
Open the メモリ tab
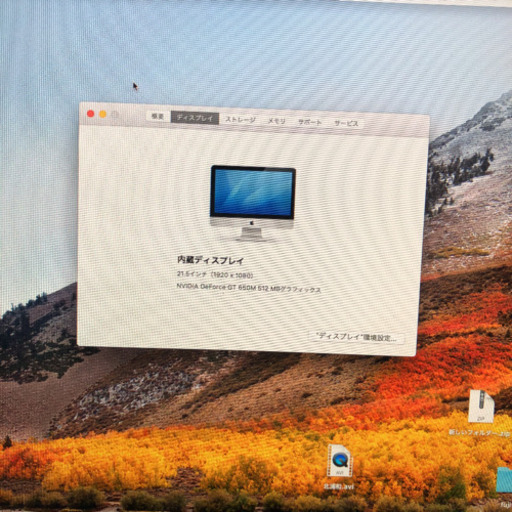point(276,121)
